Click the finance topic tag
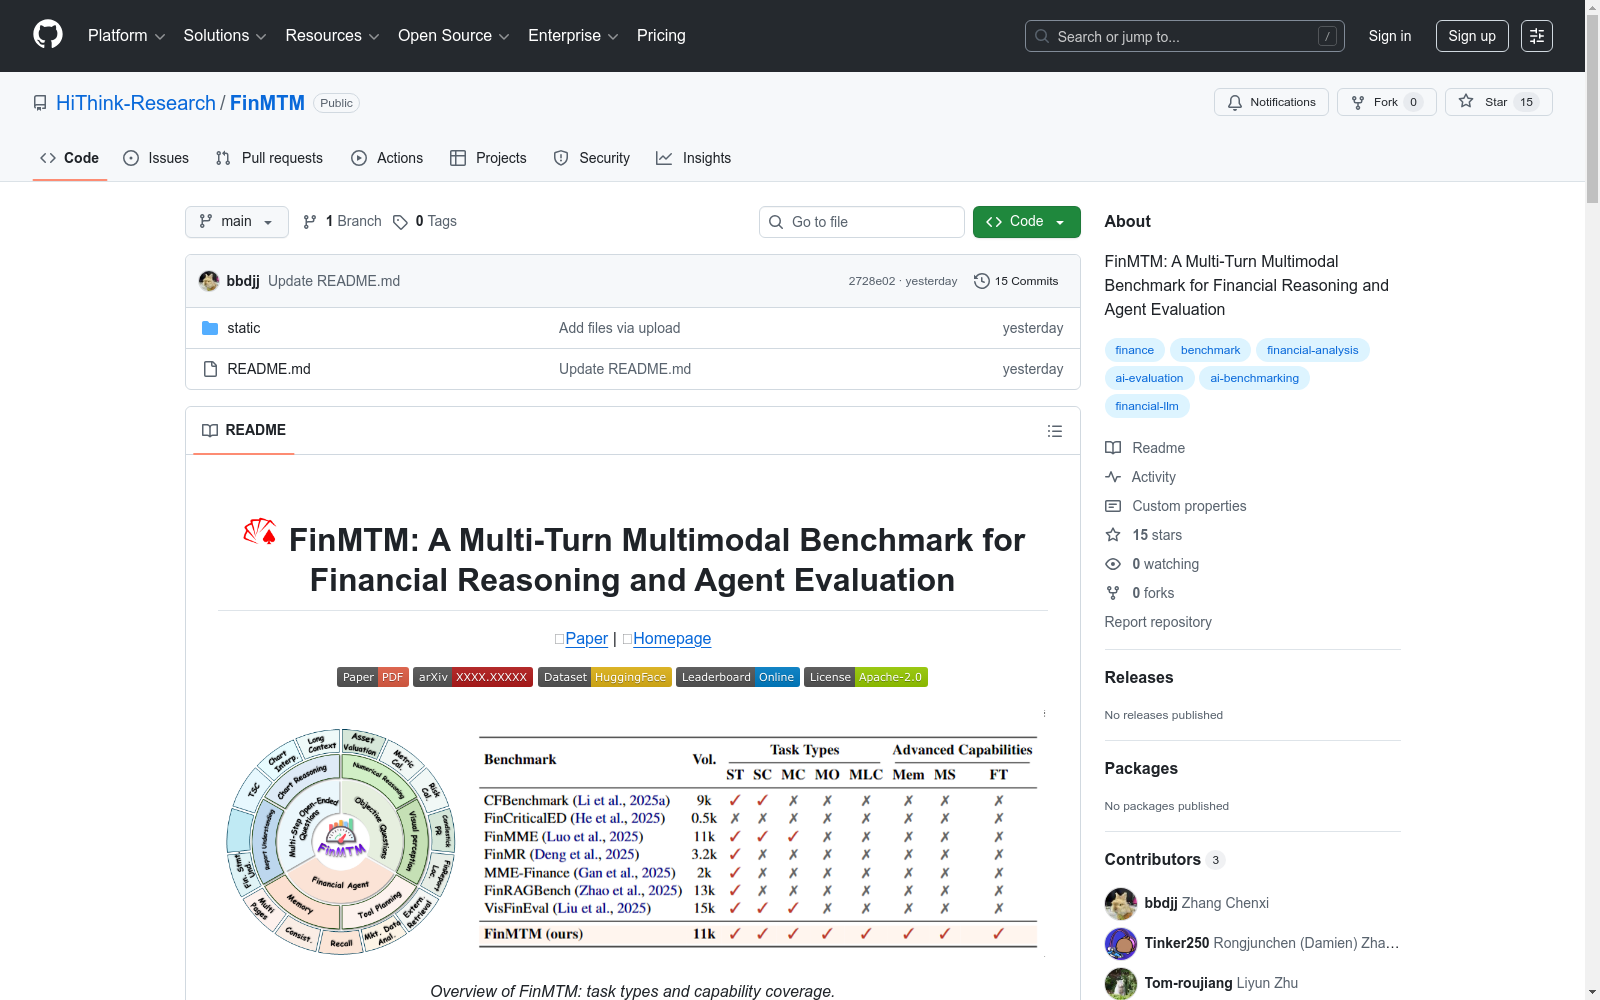Viewport: 1600px width, 1000px height. (x=1134, y=350)
